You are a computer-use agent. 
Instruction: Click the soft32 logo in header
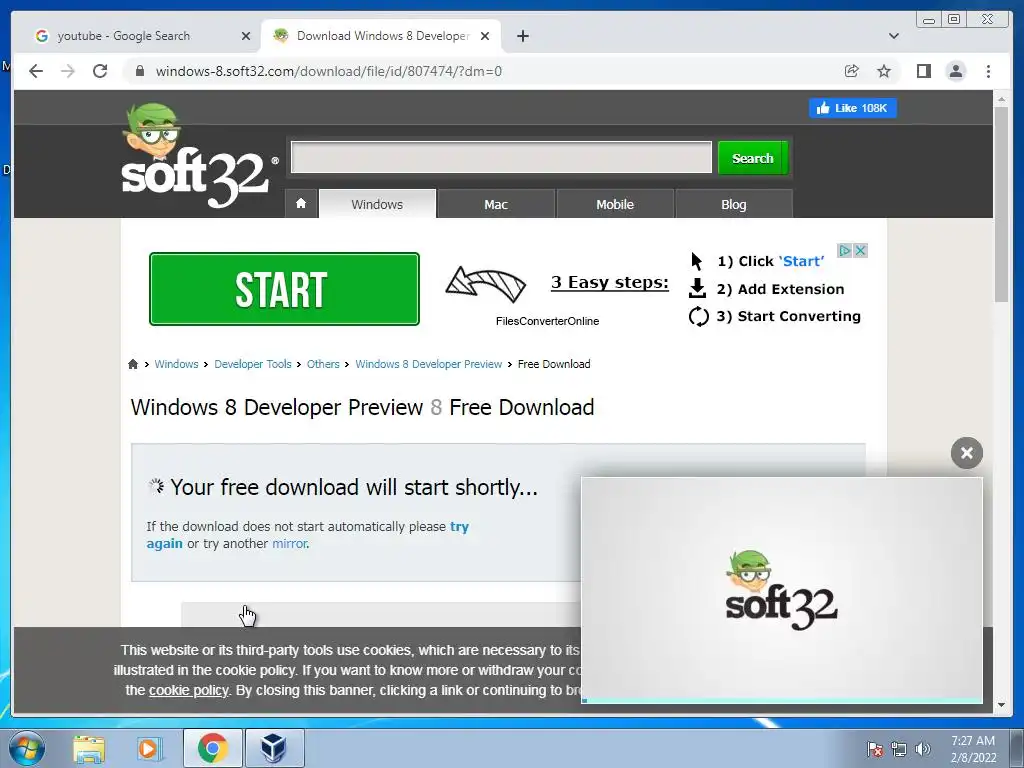click(x=196, y=157)
